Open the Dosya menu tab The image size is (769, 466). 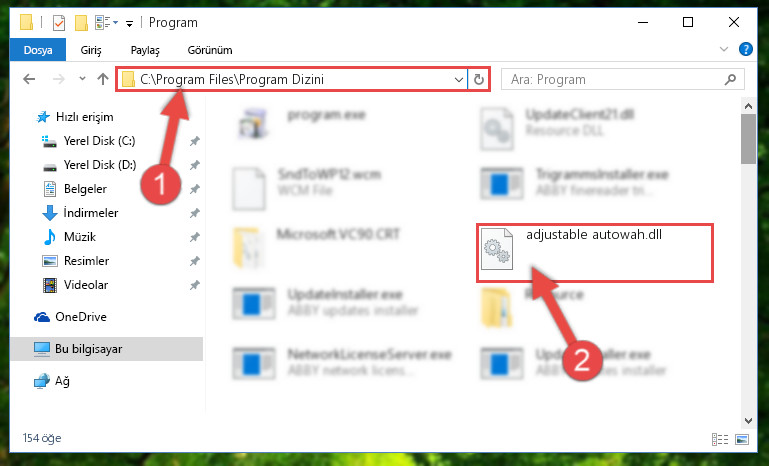(38, 50)
